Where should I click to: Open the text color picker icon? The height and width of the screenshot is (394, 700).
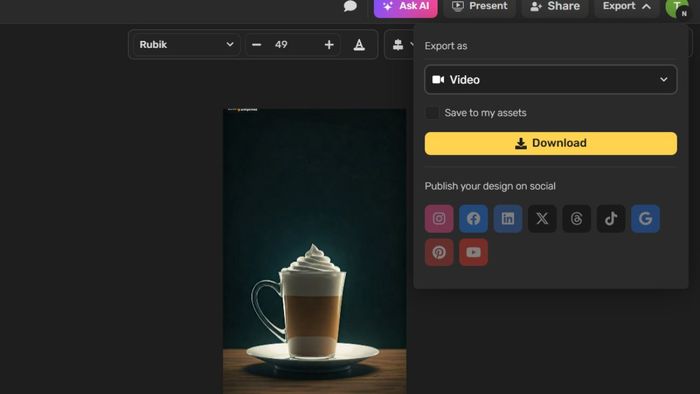359,45
